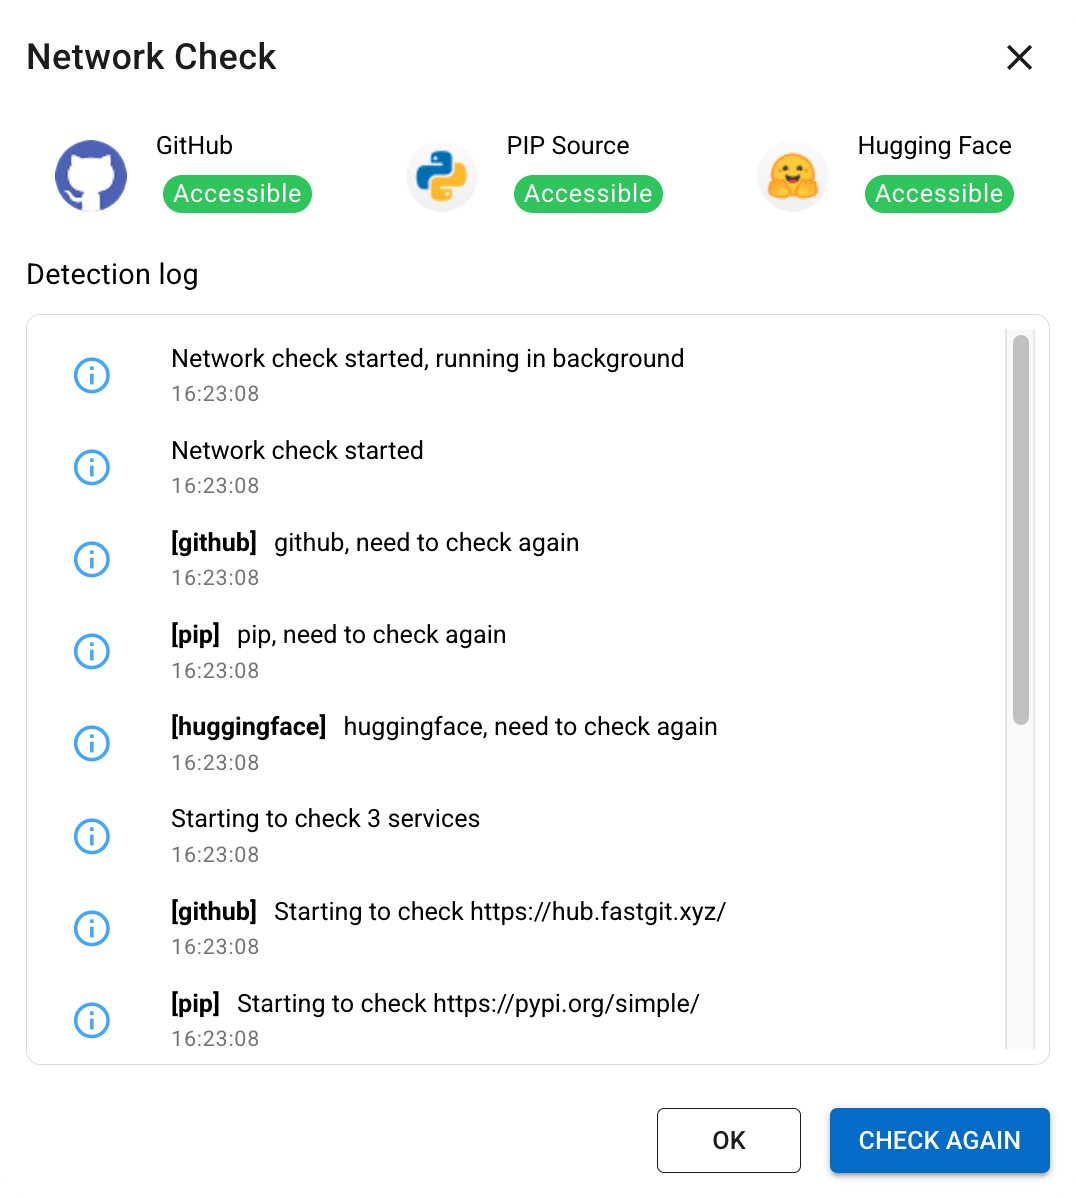The image size is (1076, 1198).
Task: Click the topmost info icon in the detection log
Action: tap(91, 375)
